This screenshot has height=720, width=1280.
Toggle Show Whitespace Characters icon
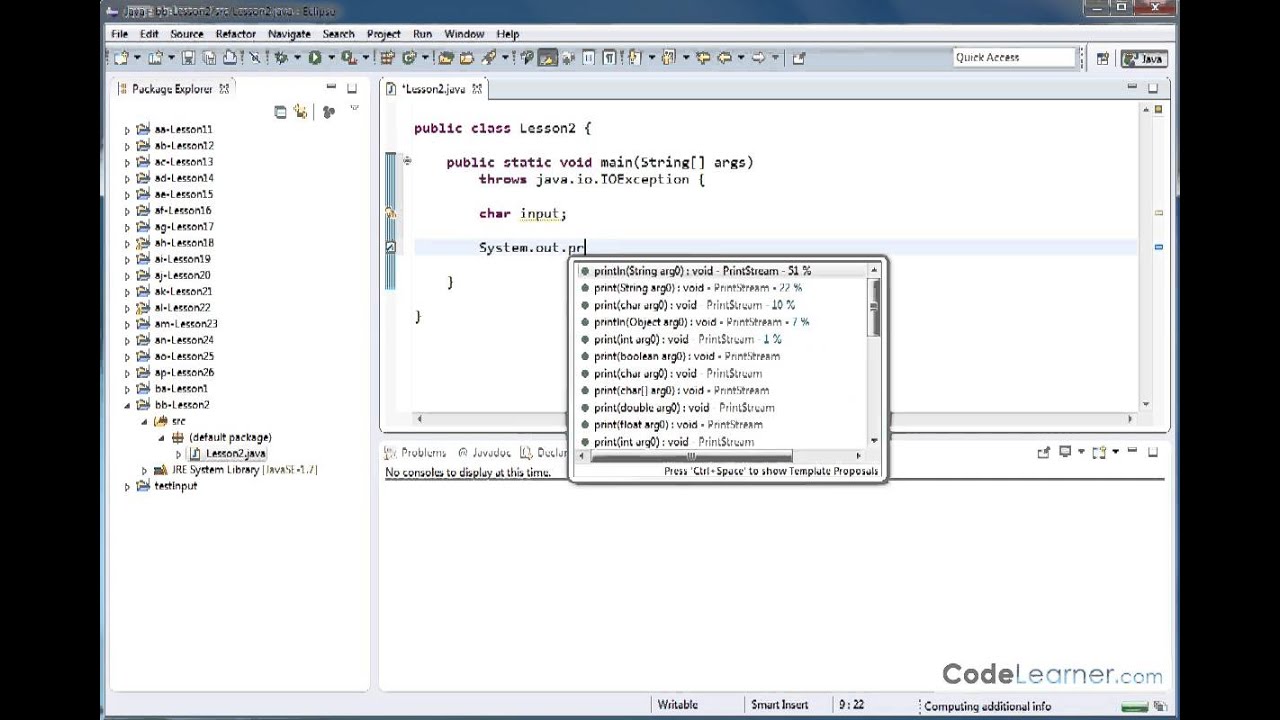[x=609, y=58]
